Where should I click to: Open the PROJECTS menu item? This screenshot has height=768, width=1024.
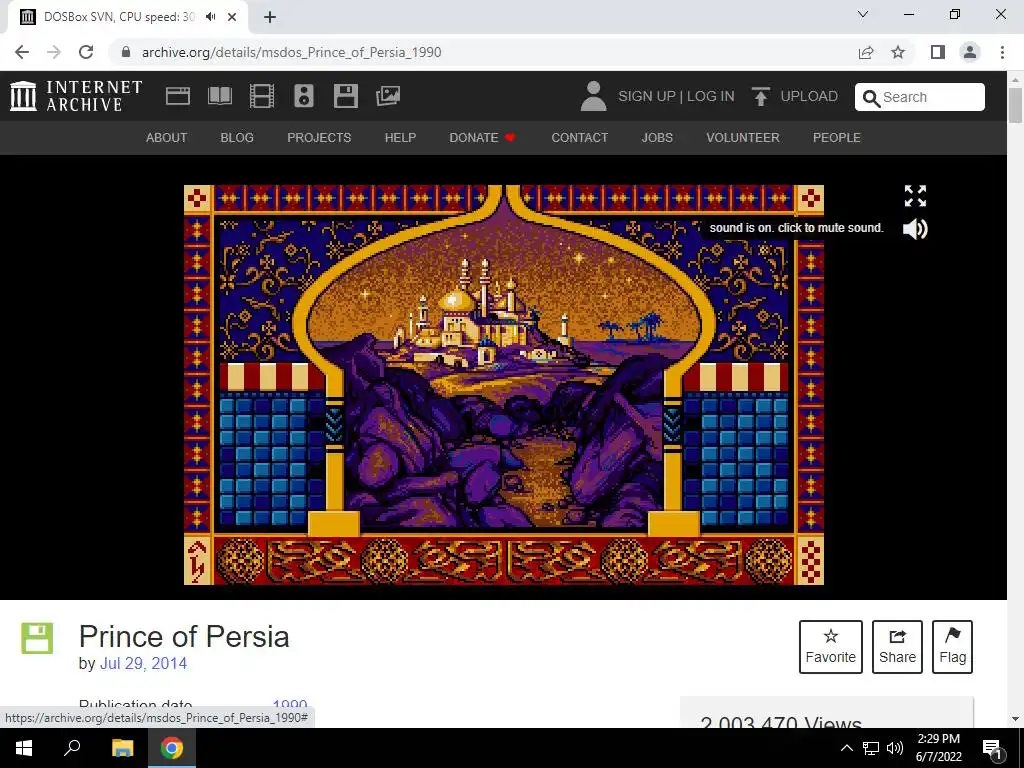coord(319,138)
